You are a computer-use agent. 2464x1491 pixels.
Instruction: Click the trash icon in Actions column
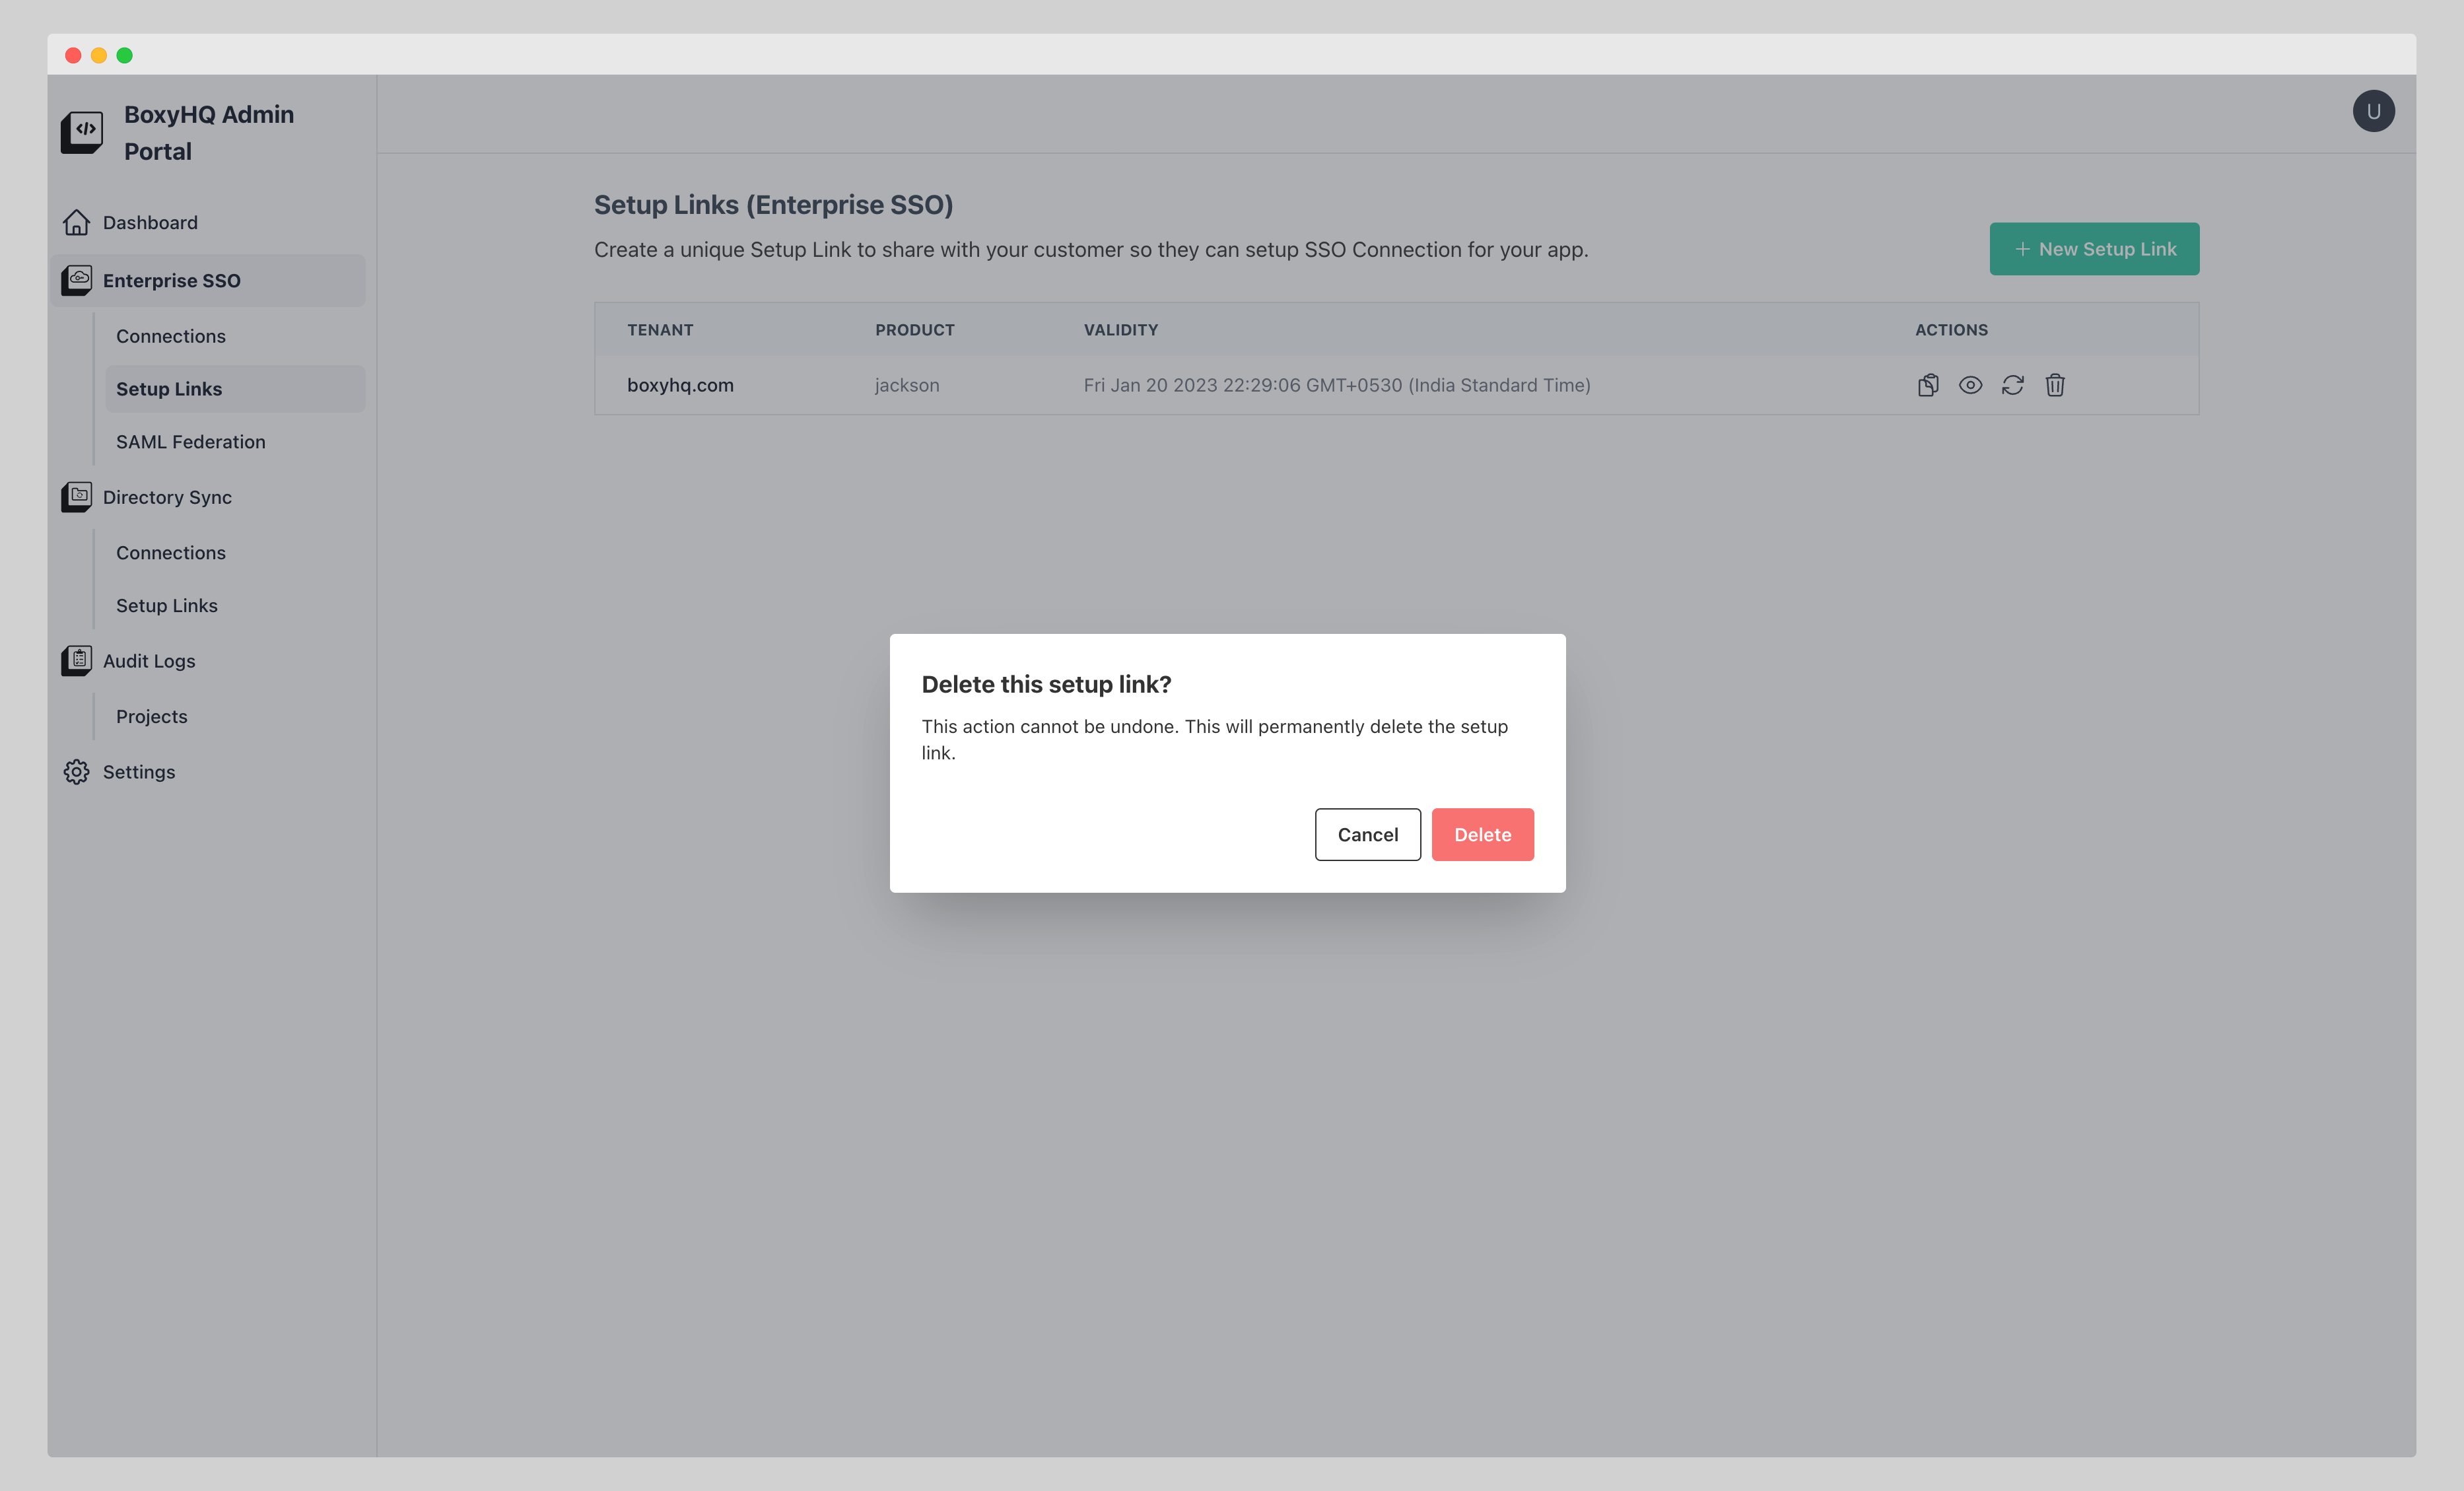[x=2055, y=385]
